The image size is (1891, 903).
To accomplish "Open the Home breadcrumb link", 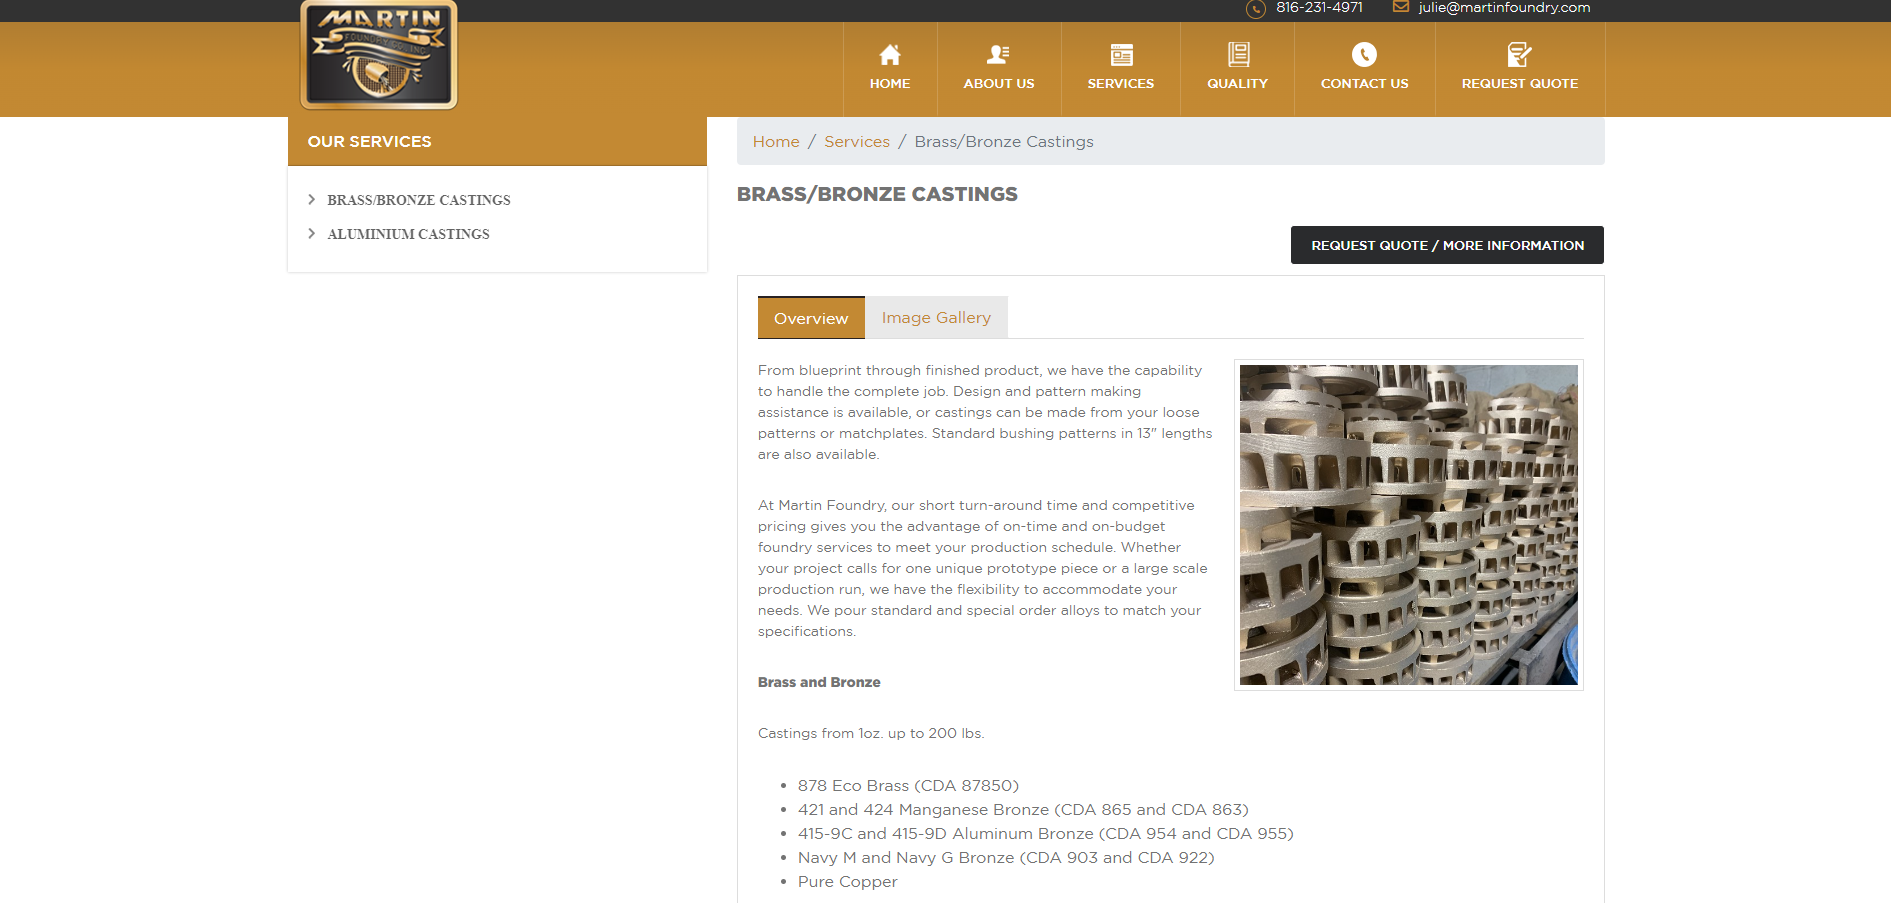I will pyautogui.click(x=775, y=141).
